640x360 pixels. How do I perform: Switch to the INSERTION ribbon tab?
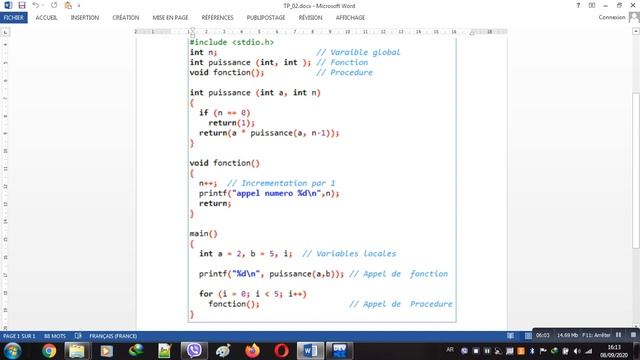pyautogui.click(x=85, y=18)
